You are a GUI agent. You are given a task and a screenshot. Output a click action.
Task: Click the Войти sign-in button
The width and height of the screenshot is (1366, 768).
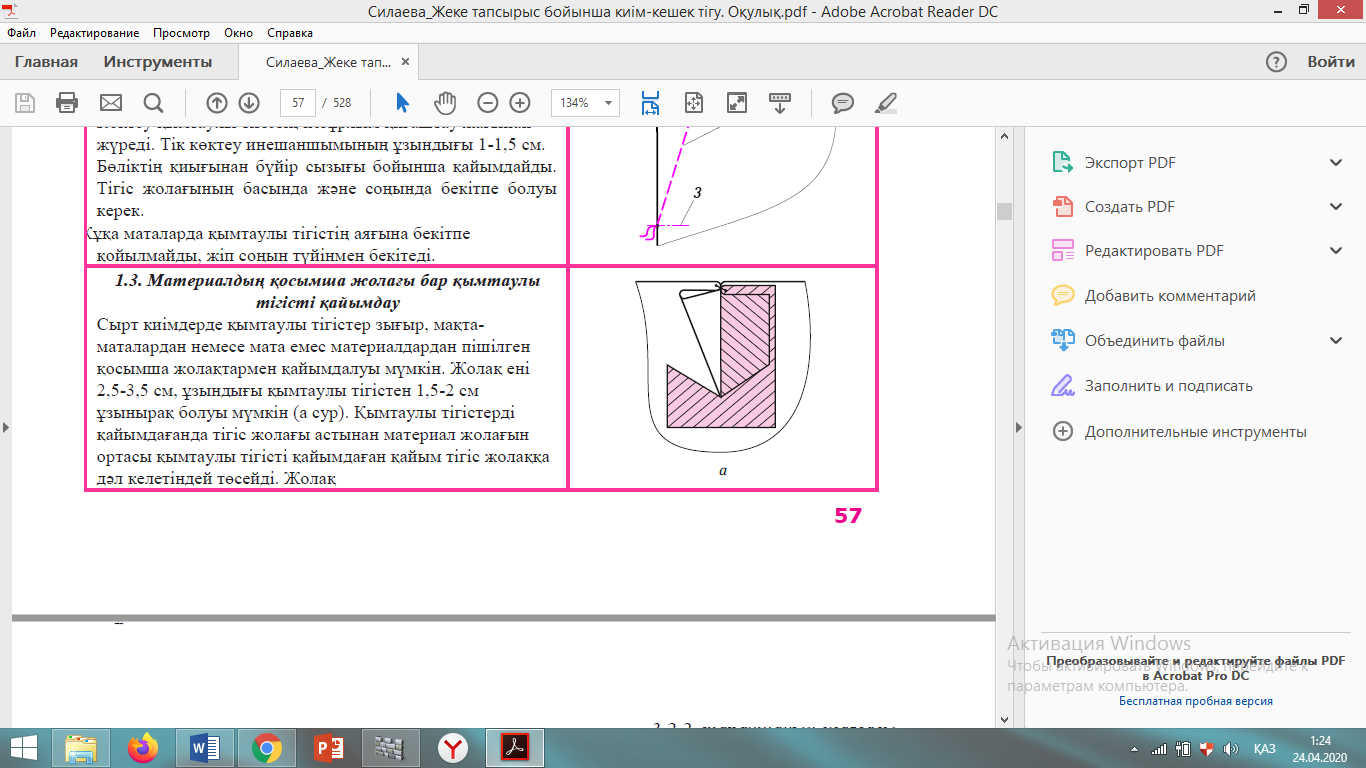tap(1331, 62)
